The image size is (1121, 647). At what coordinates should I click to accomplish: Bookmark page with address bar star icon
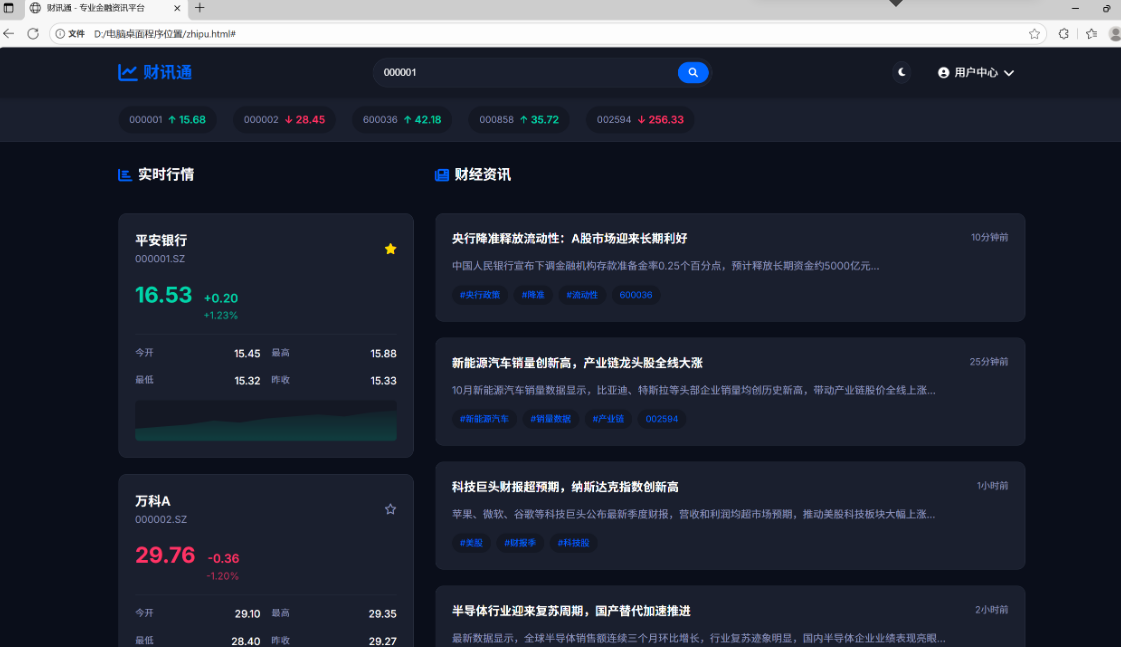1034,34
